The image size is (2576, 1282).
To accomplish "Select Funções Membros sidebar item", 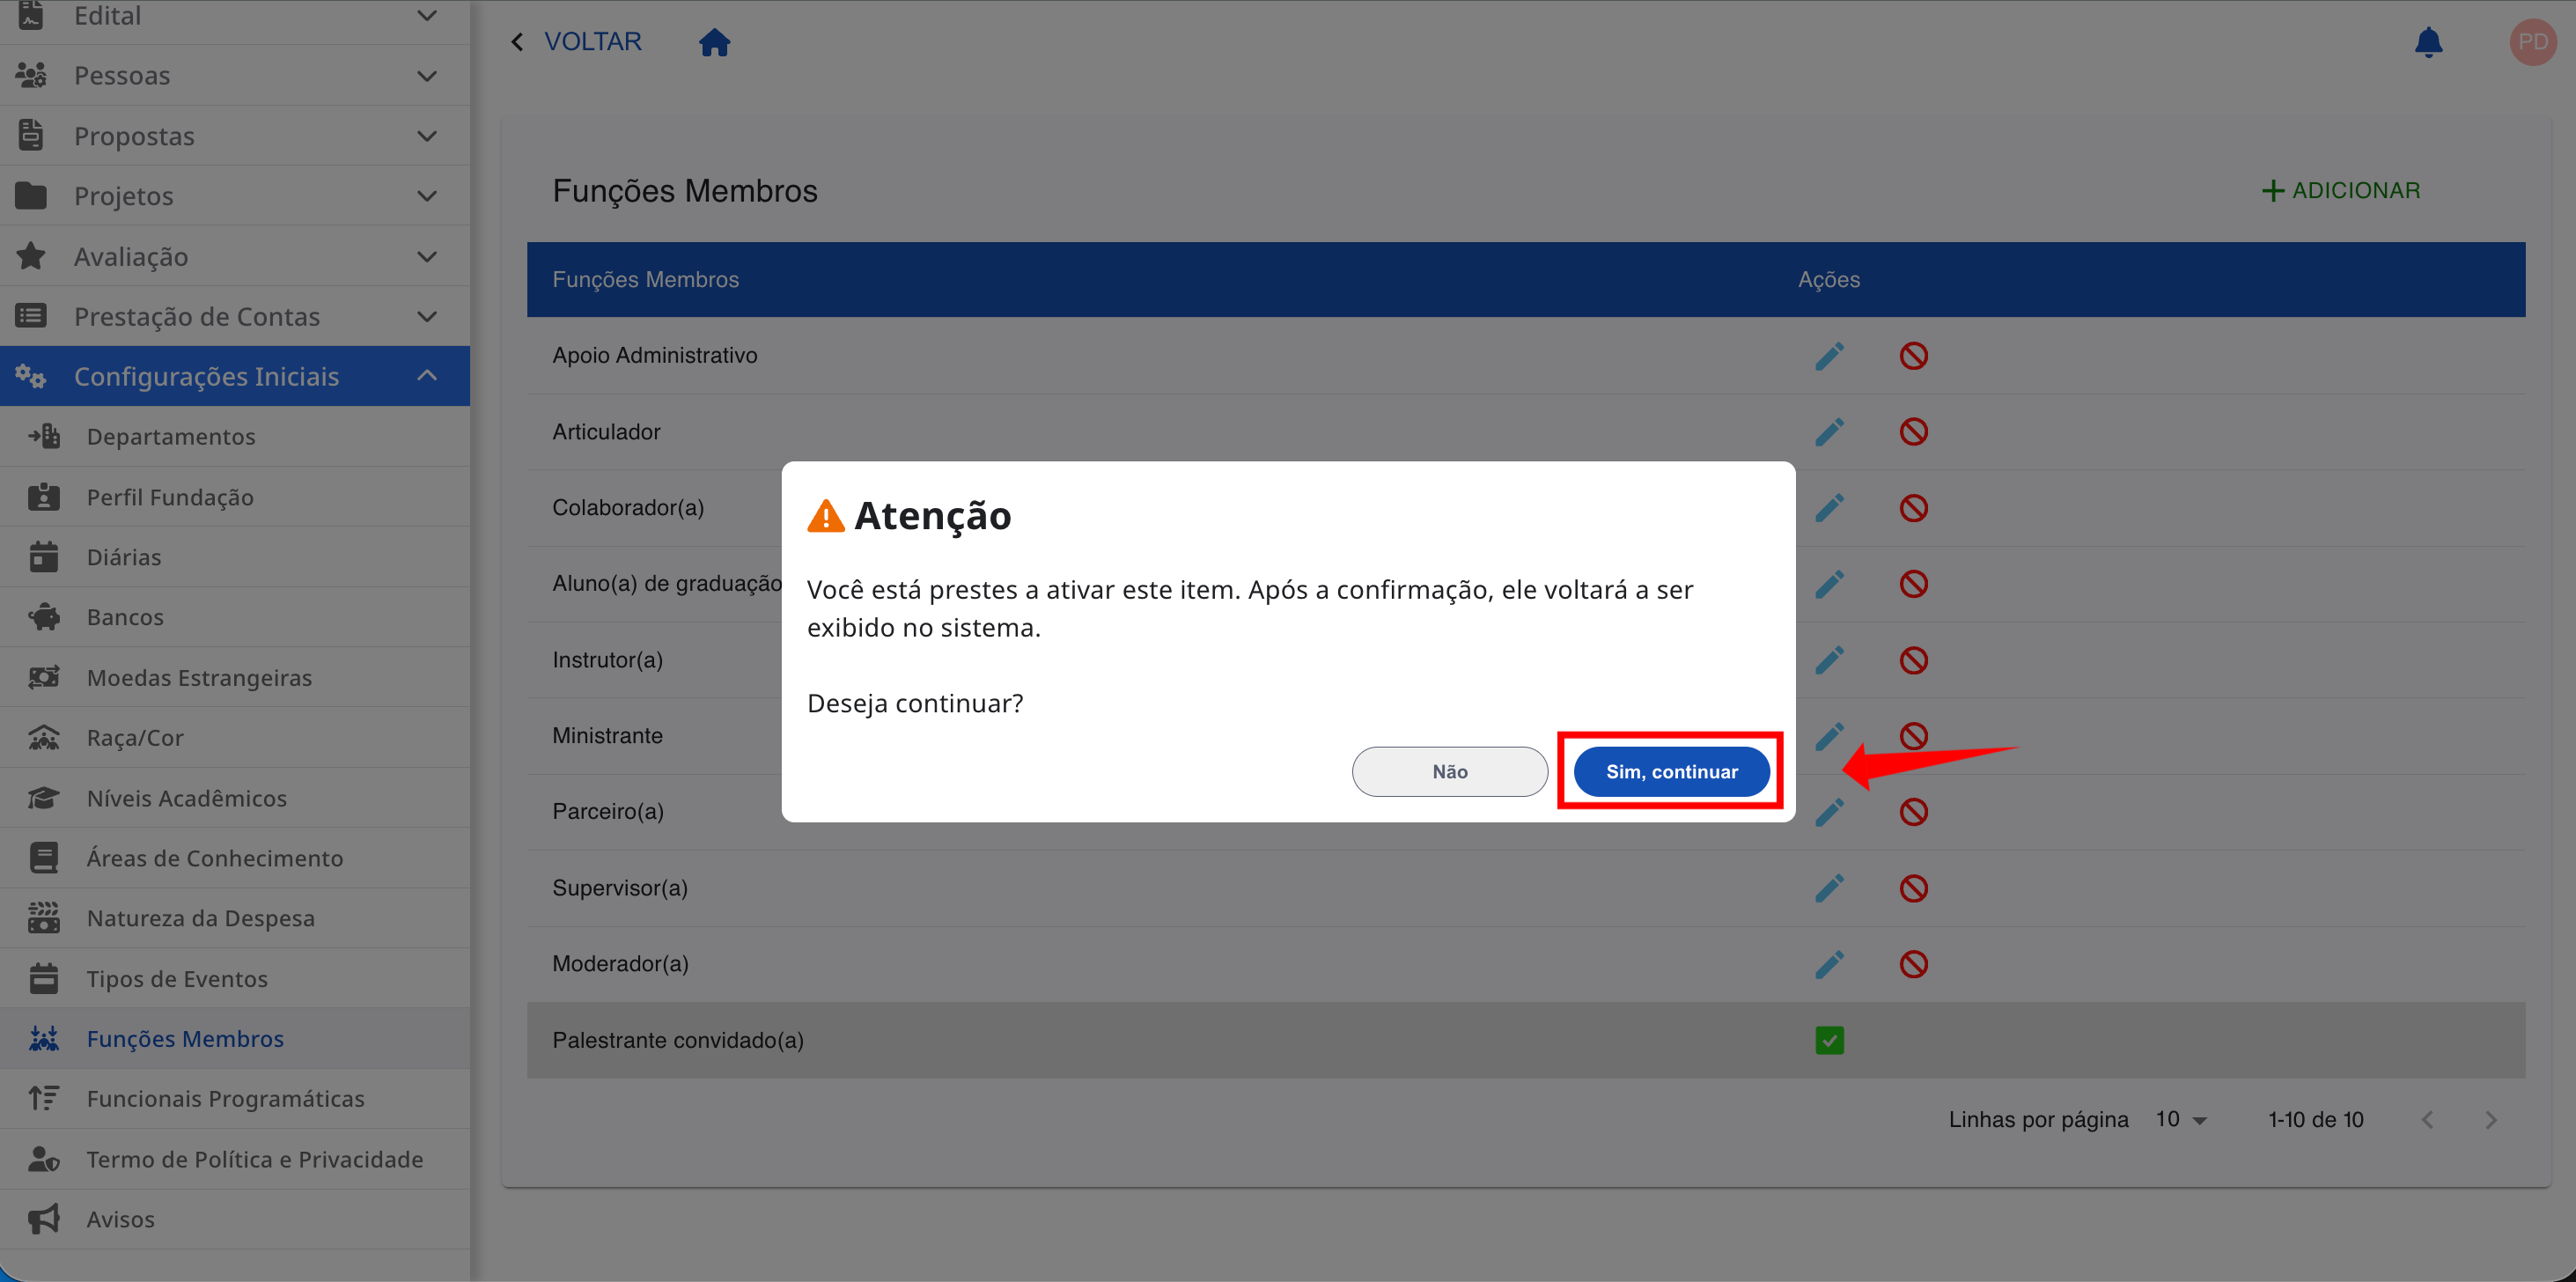I will click(235, 1038).
